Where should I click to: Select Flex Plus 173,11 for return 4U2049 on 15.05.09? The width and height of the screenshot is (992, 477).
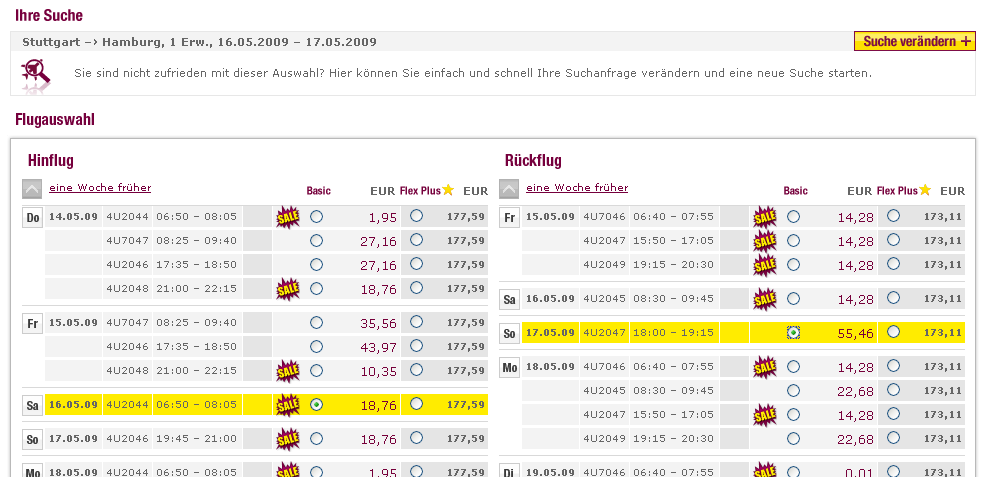pyautogui.click(x=893, y=264)
